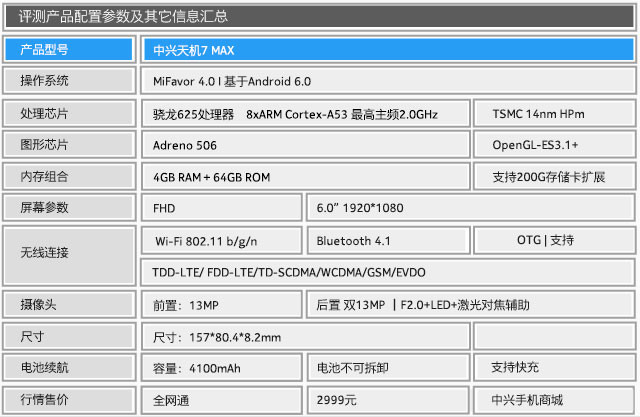Click the 后置 双13MP F2.0+LED cell
Screen dimensions: 640x417
[471, 304]
